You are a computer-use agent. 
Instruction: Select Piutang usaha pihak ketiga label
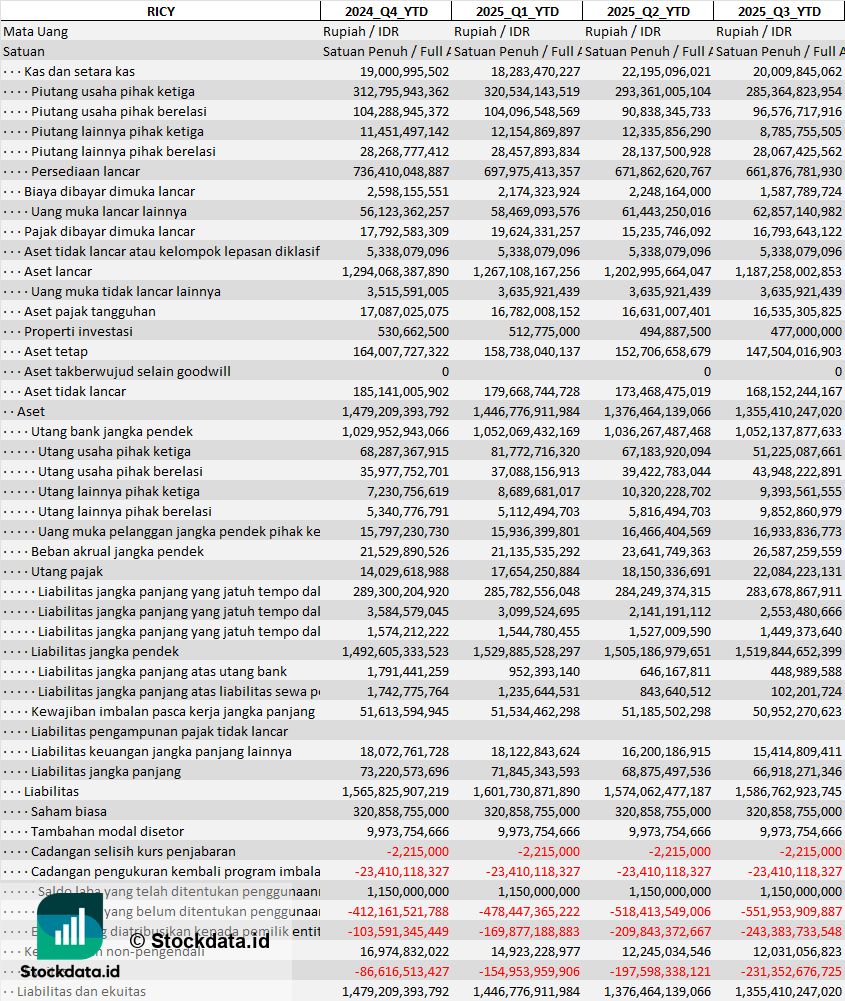click(113, 91)
